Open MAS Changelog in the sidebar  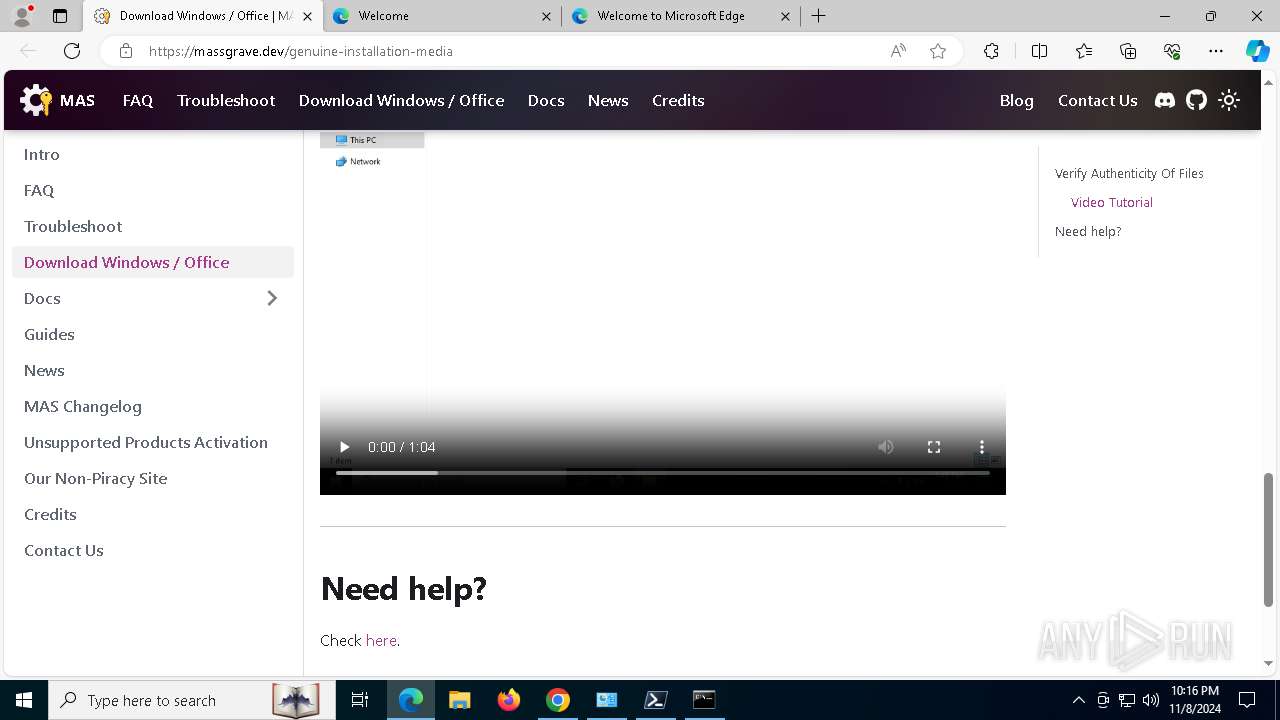[x=153, y=406]
